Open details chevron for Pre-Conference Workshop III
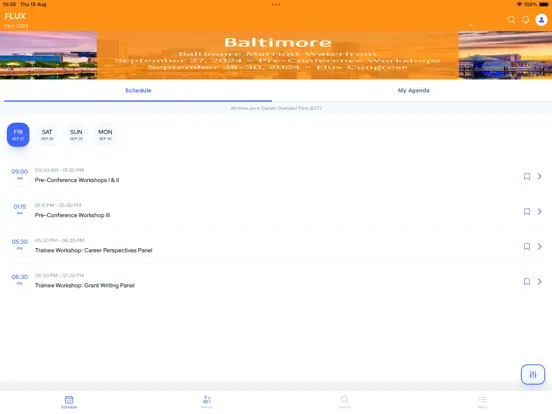Screen dimensions: 552x414 [x=539, y=212]
